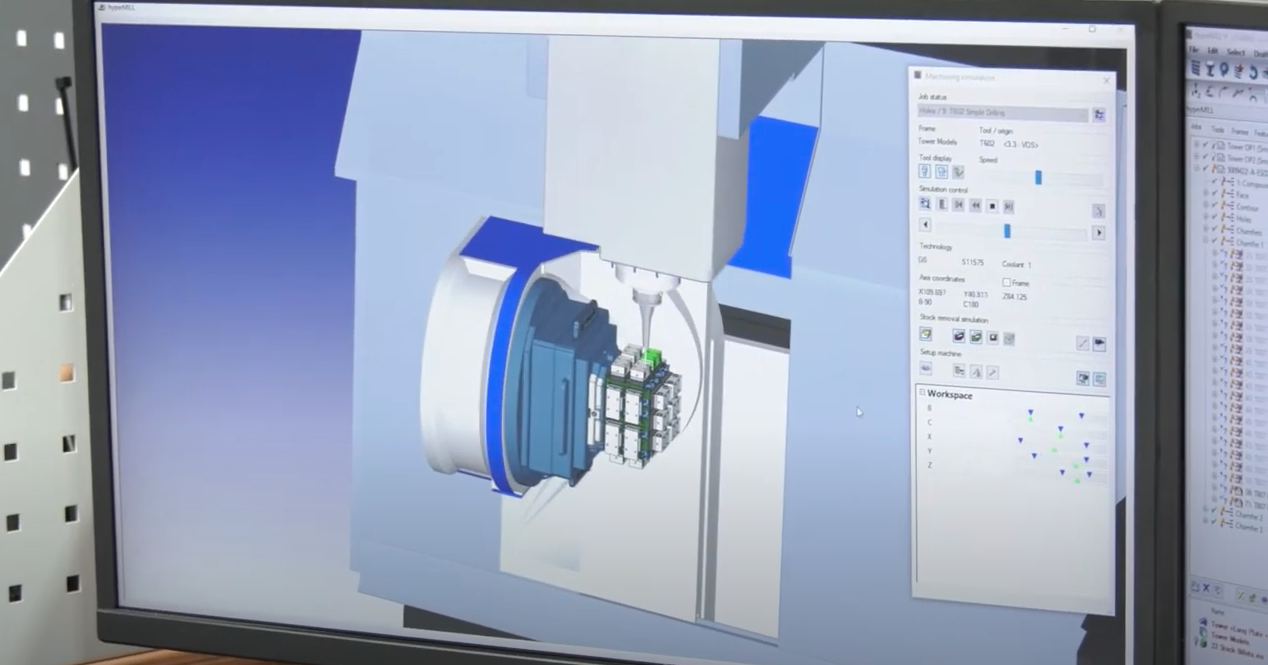1268x665 pixels.
Task: Click the Speed slider handle
Action: point(1038,177)
